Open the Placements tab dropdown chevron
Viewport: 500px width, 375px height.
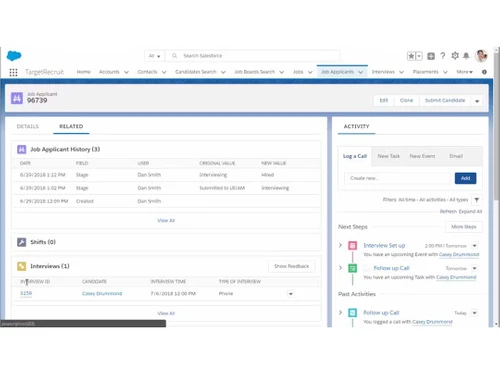(445, 72)
